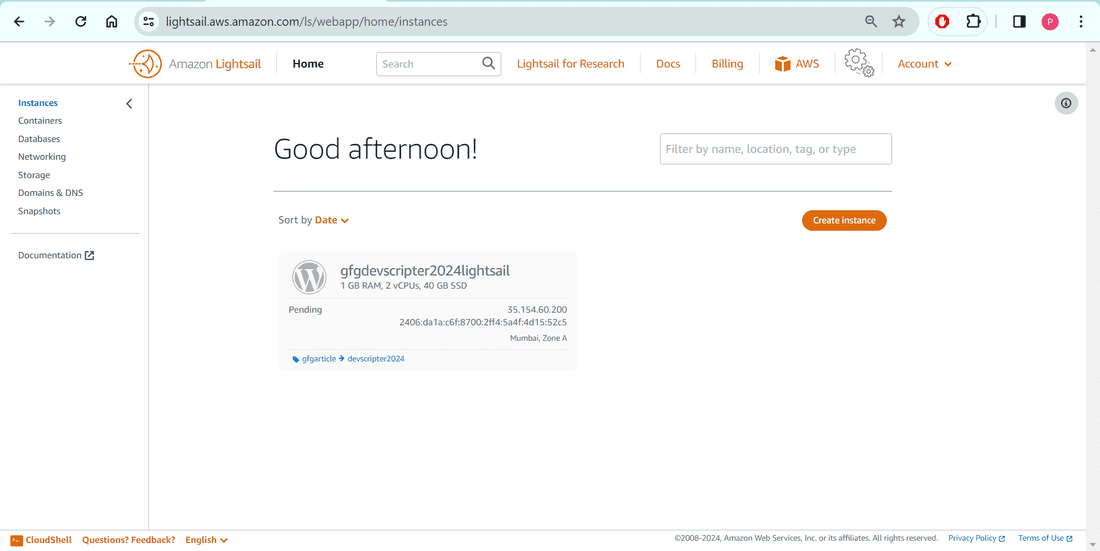Click the search magnifier in Lightsail search
The height and width of the screenshot is (551, 1100).
coord(489,63)
